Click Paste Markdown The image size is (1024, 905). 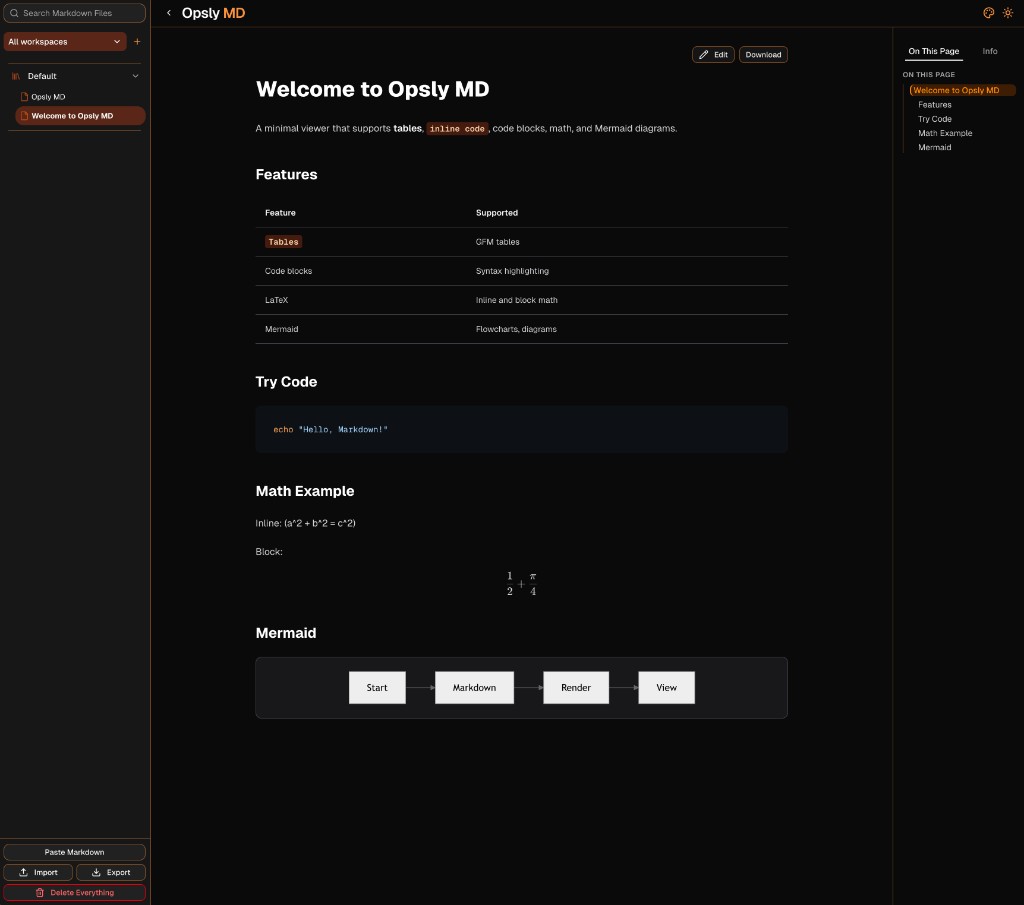pos(74,851)
